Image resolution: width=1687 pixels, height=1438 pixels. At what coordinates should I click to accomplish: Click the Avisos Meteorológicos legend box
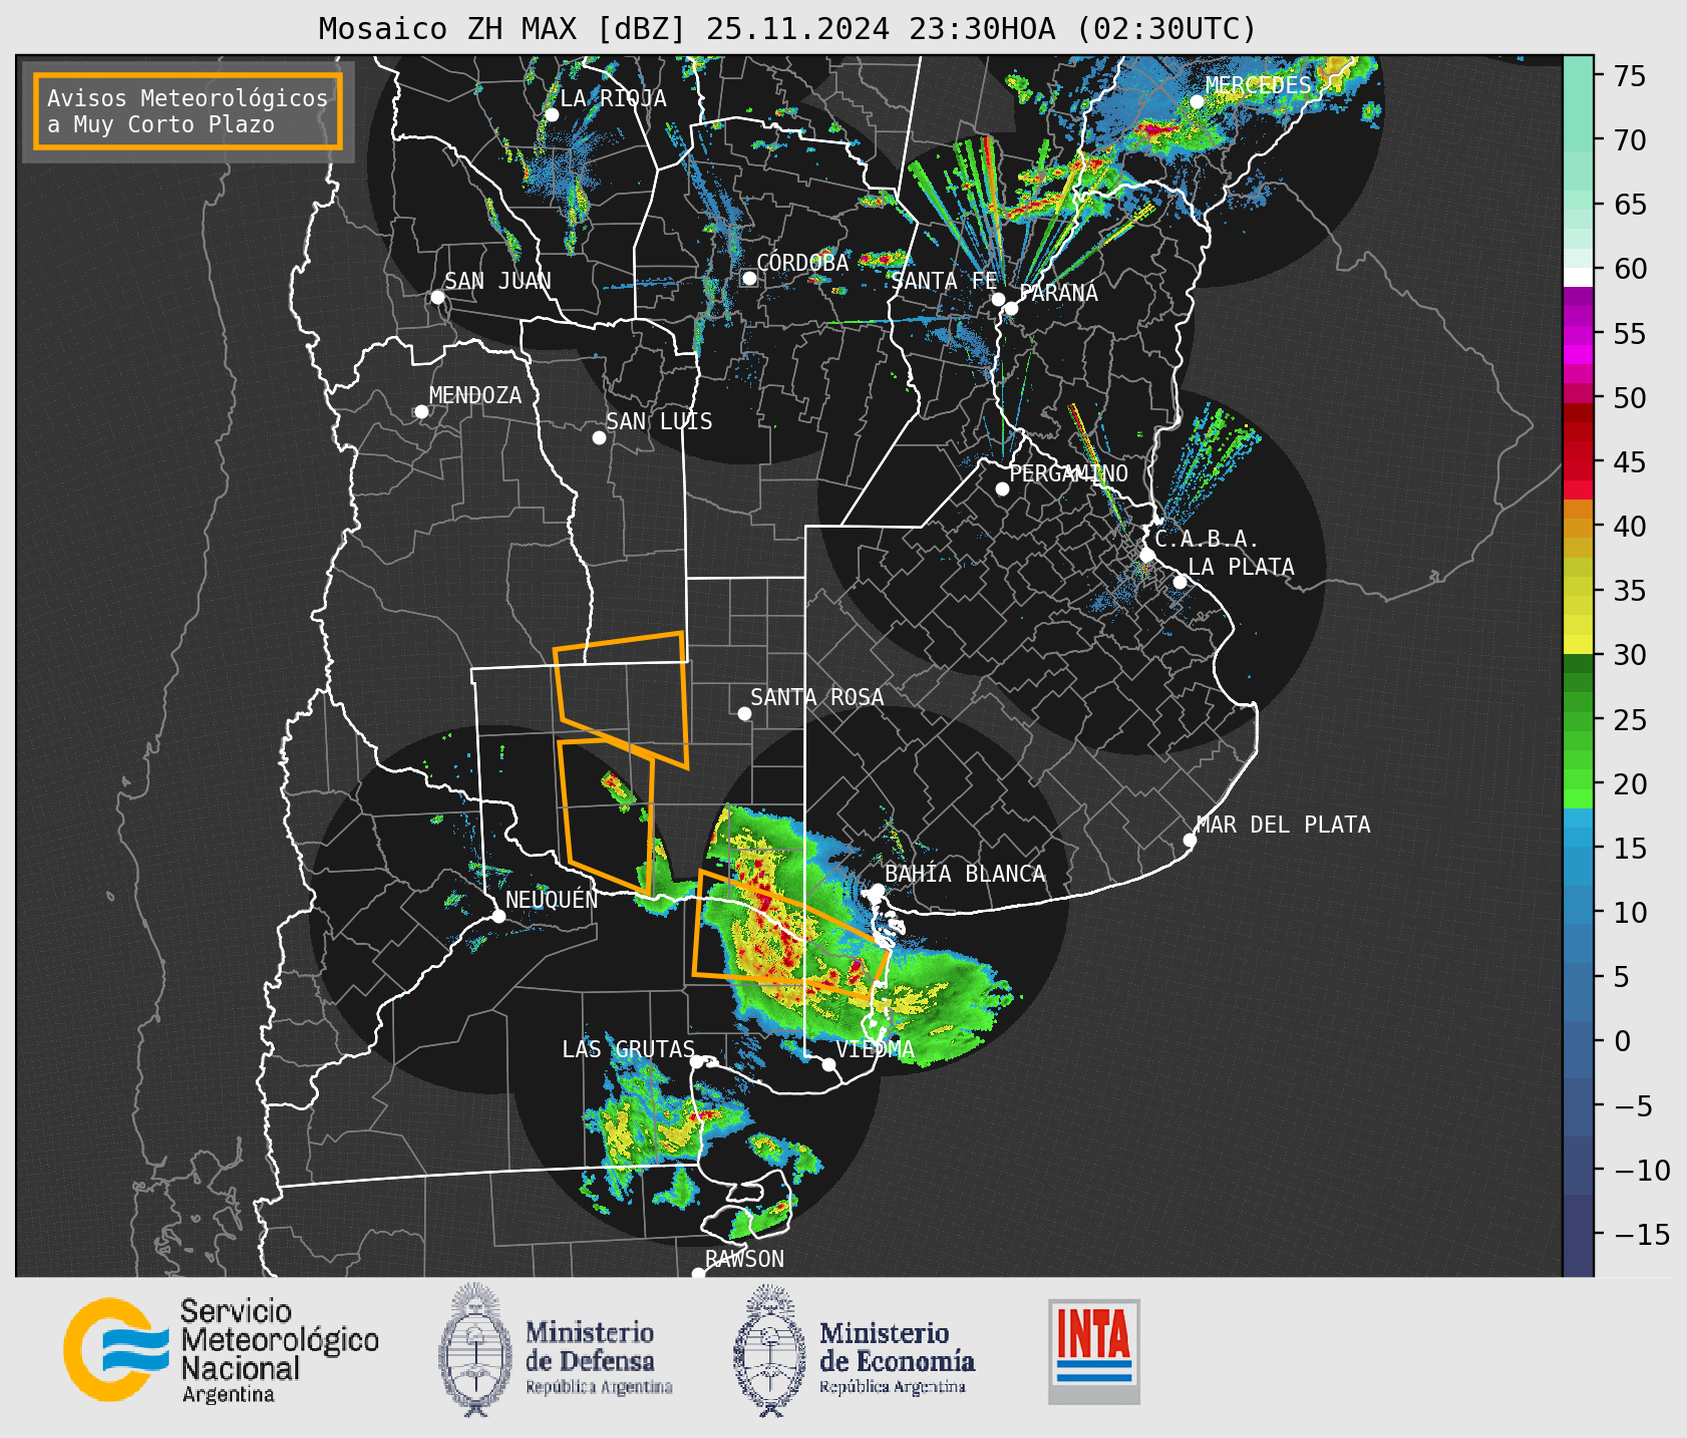tap(188, 111)
